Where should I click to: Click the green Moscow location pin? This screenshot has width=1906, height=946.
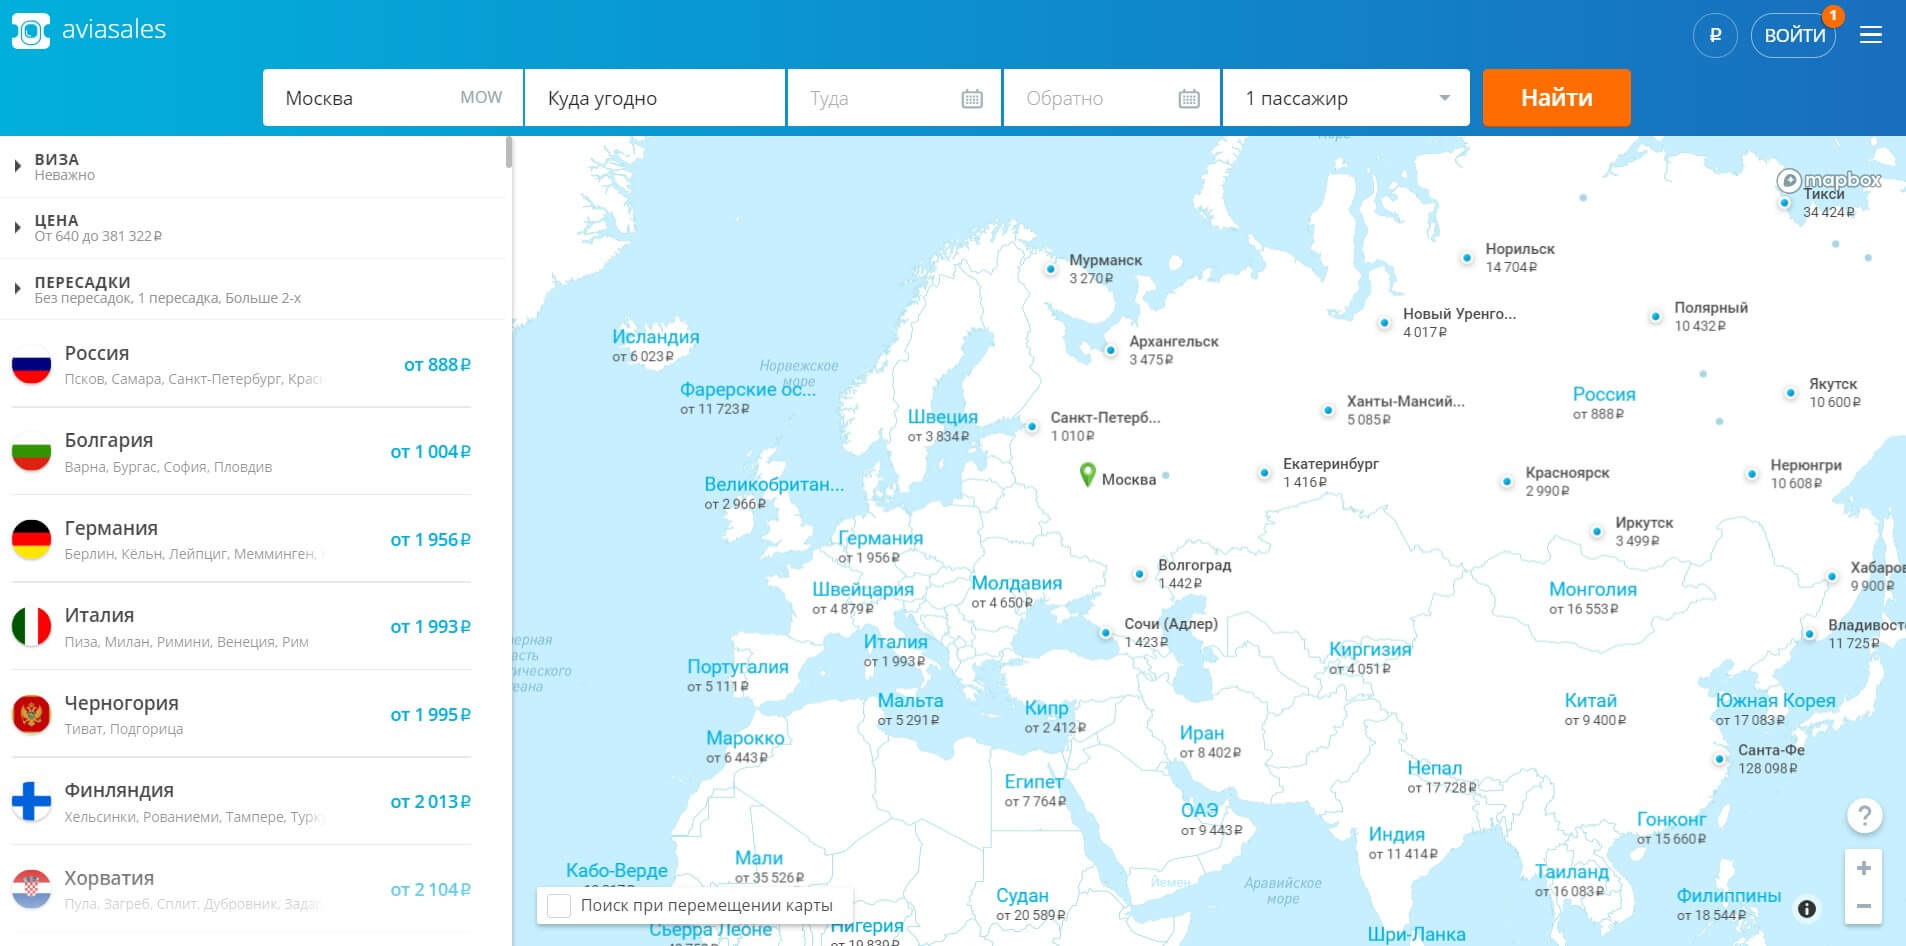pyautogui.click(x=1087, y=474)
